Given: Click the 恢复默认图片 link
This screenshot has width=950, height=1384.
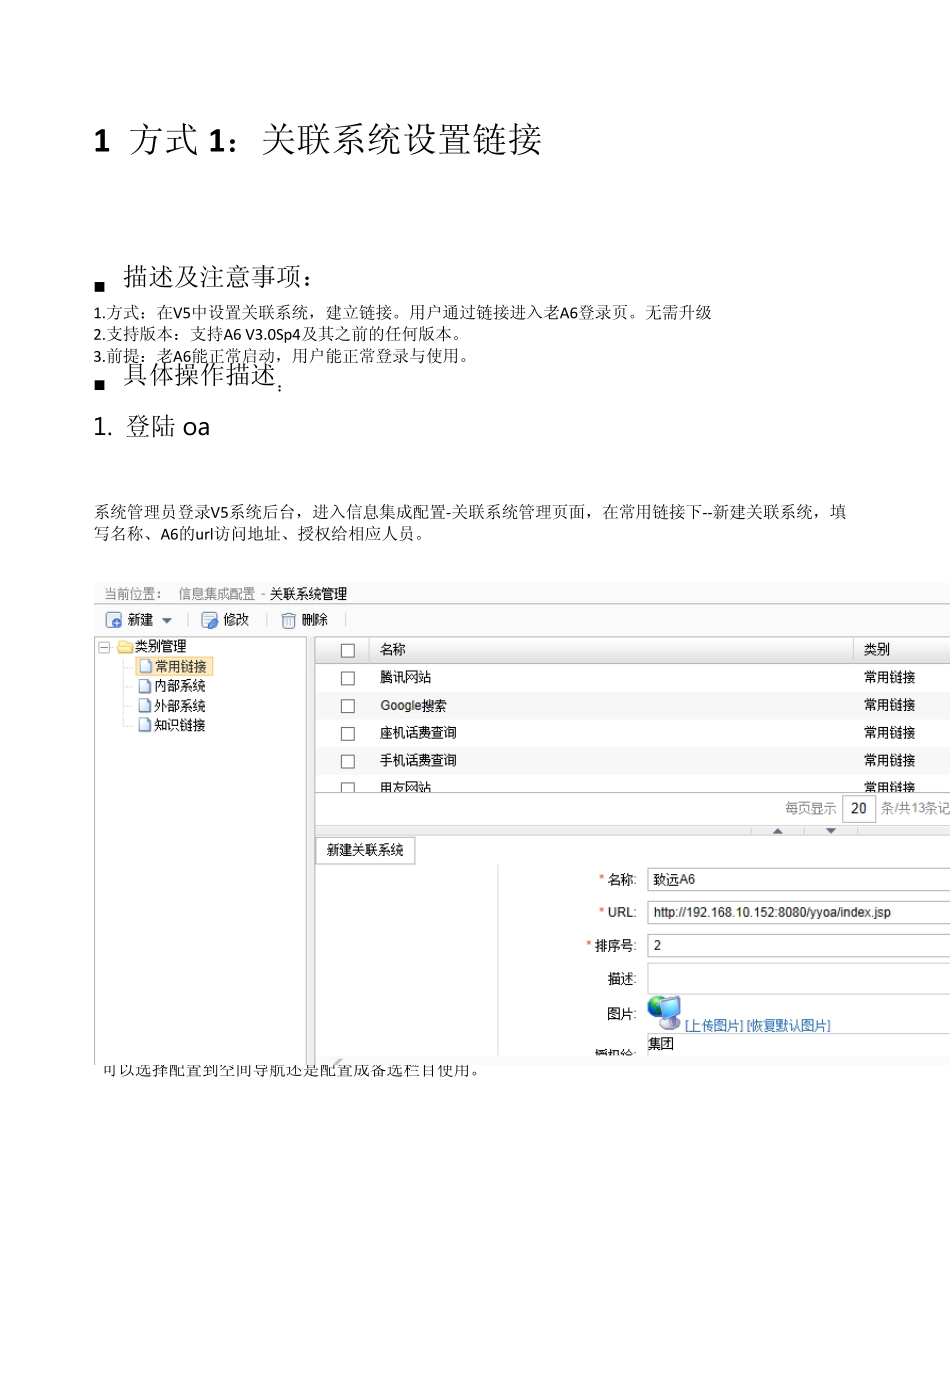Looking at the screenshot, I should (789, 1026).
